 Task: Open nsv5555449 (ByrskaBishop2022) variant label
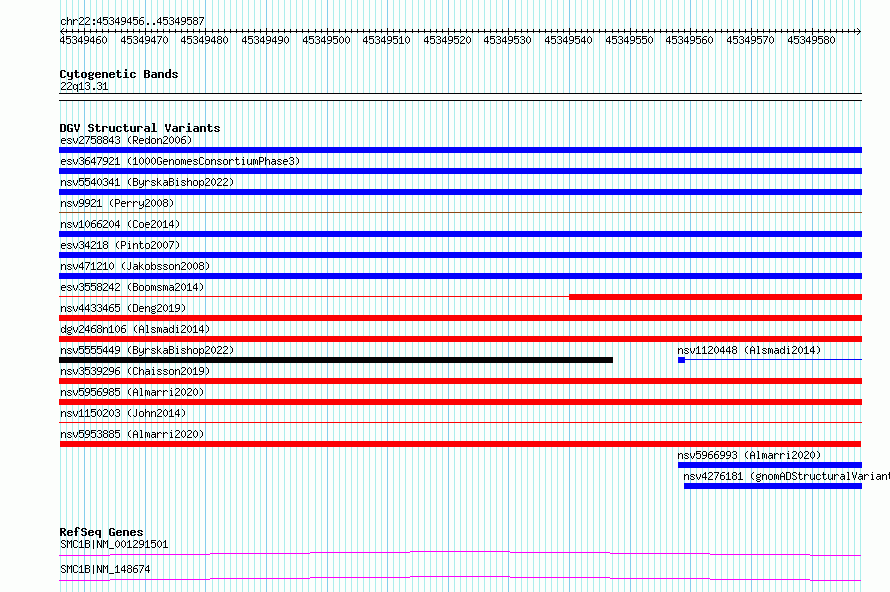point(147,350)
